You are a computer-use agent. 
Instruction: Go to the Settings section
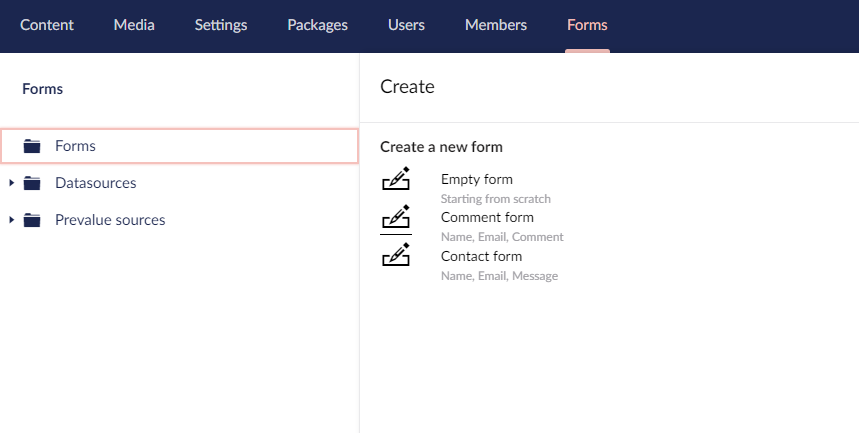(x=221, y=25)
